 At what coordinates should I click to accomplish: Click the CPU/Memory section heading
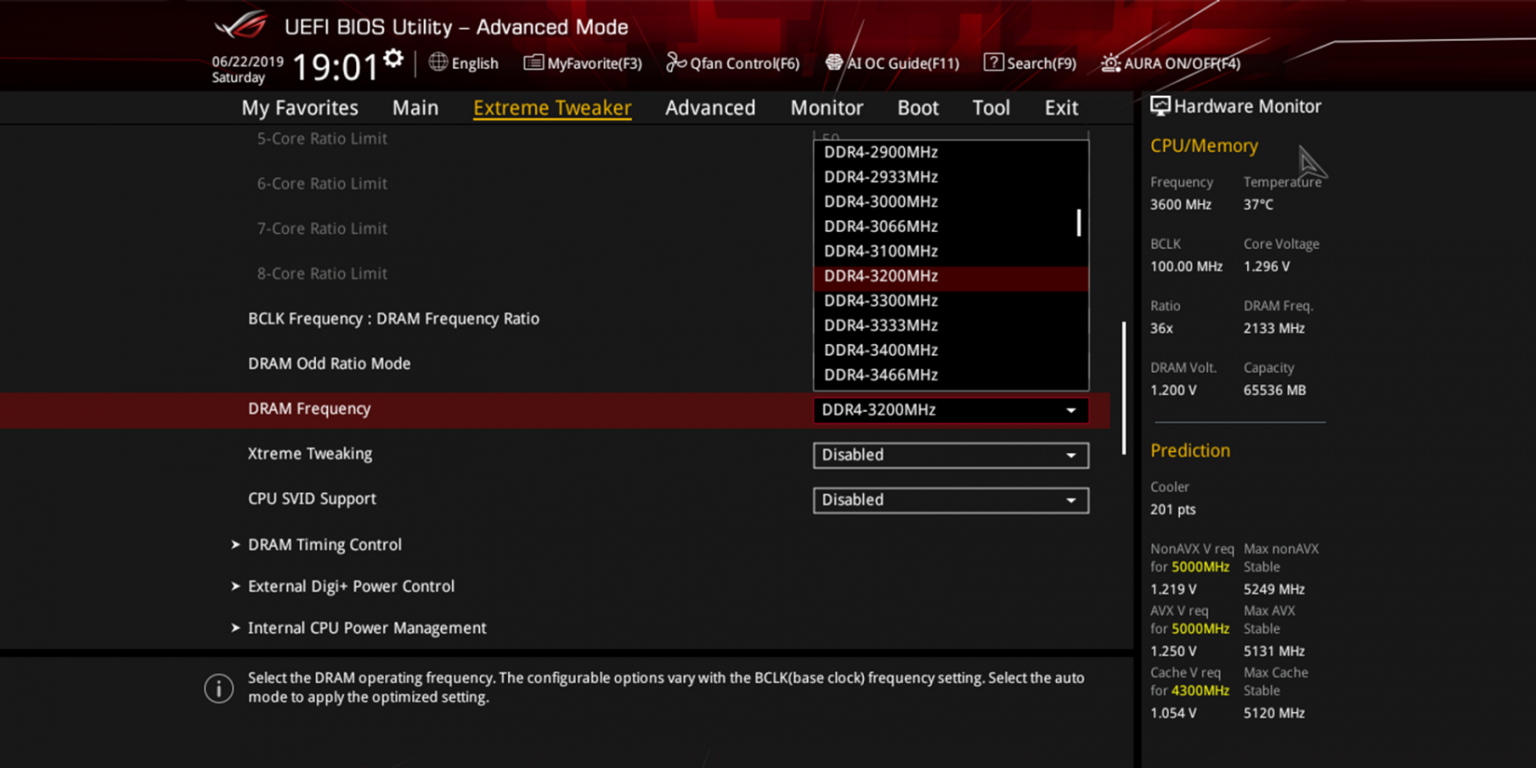click(x=1204, y=146)
